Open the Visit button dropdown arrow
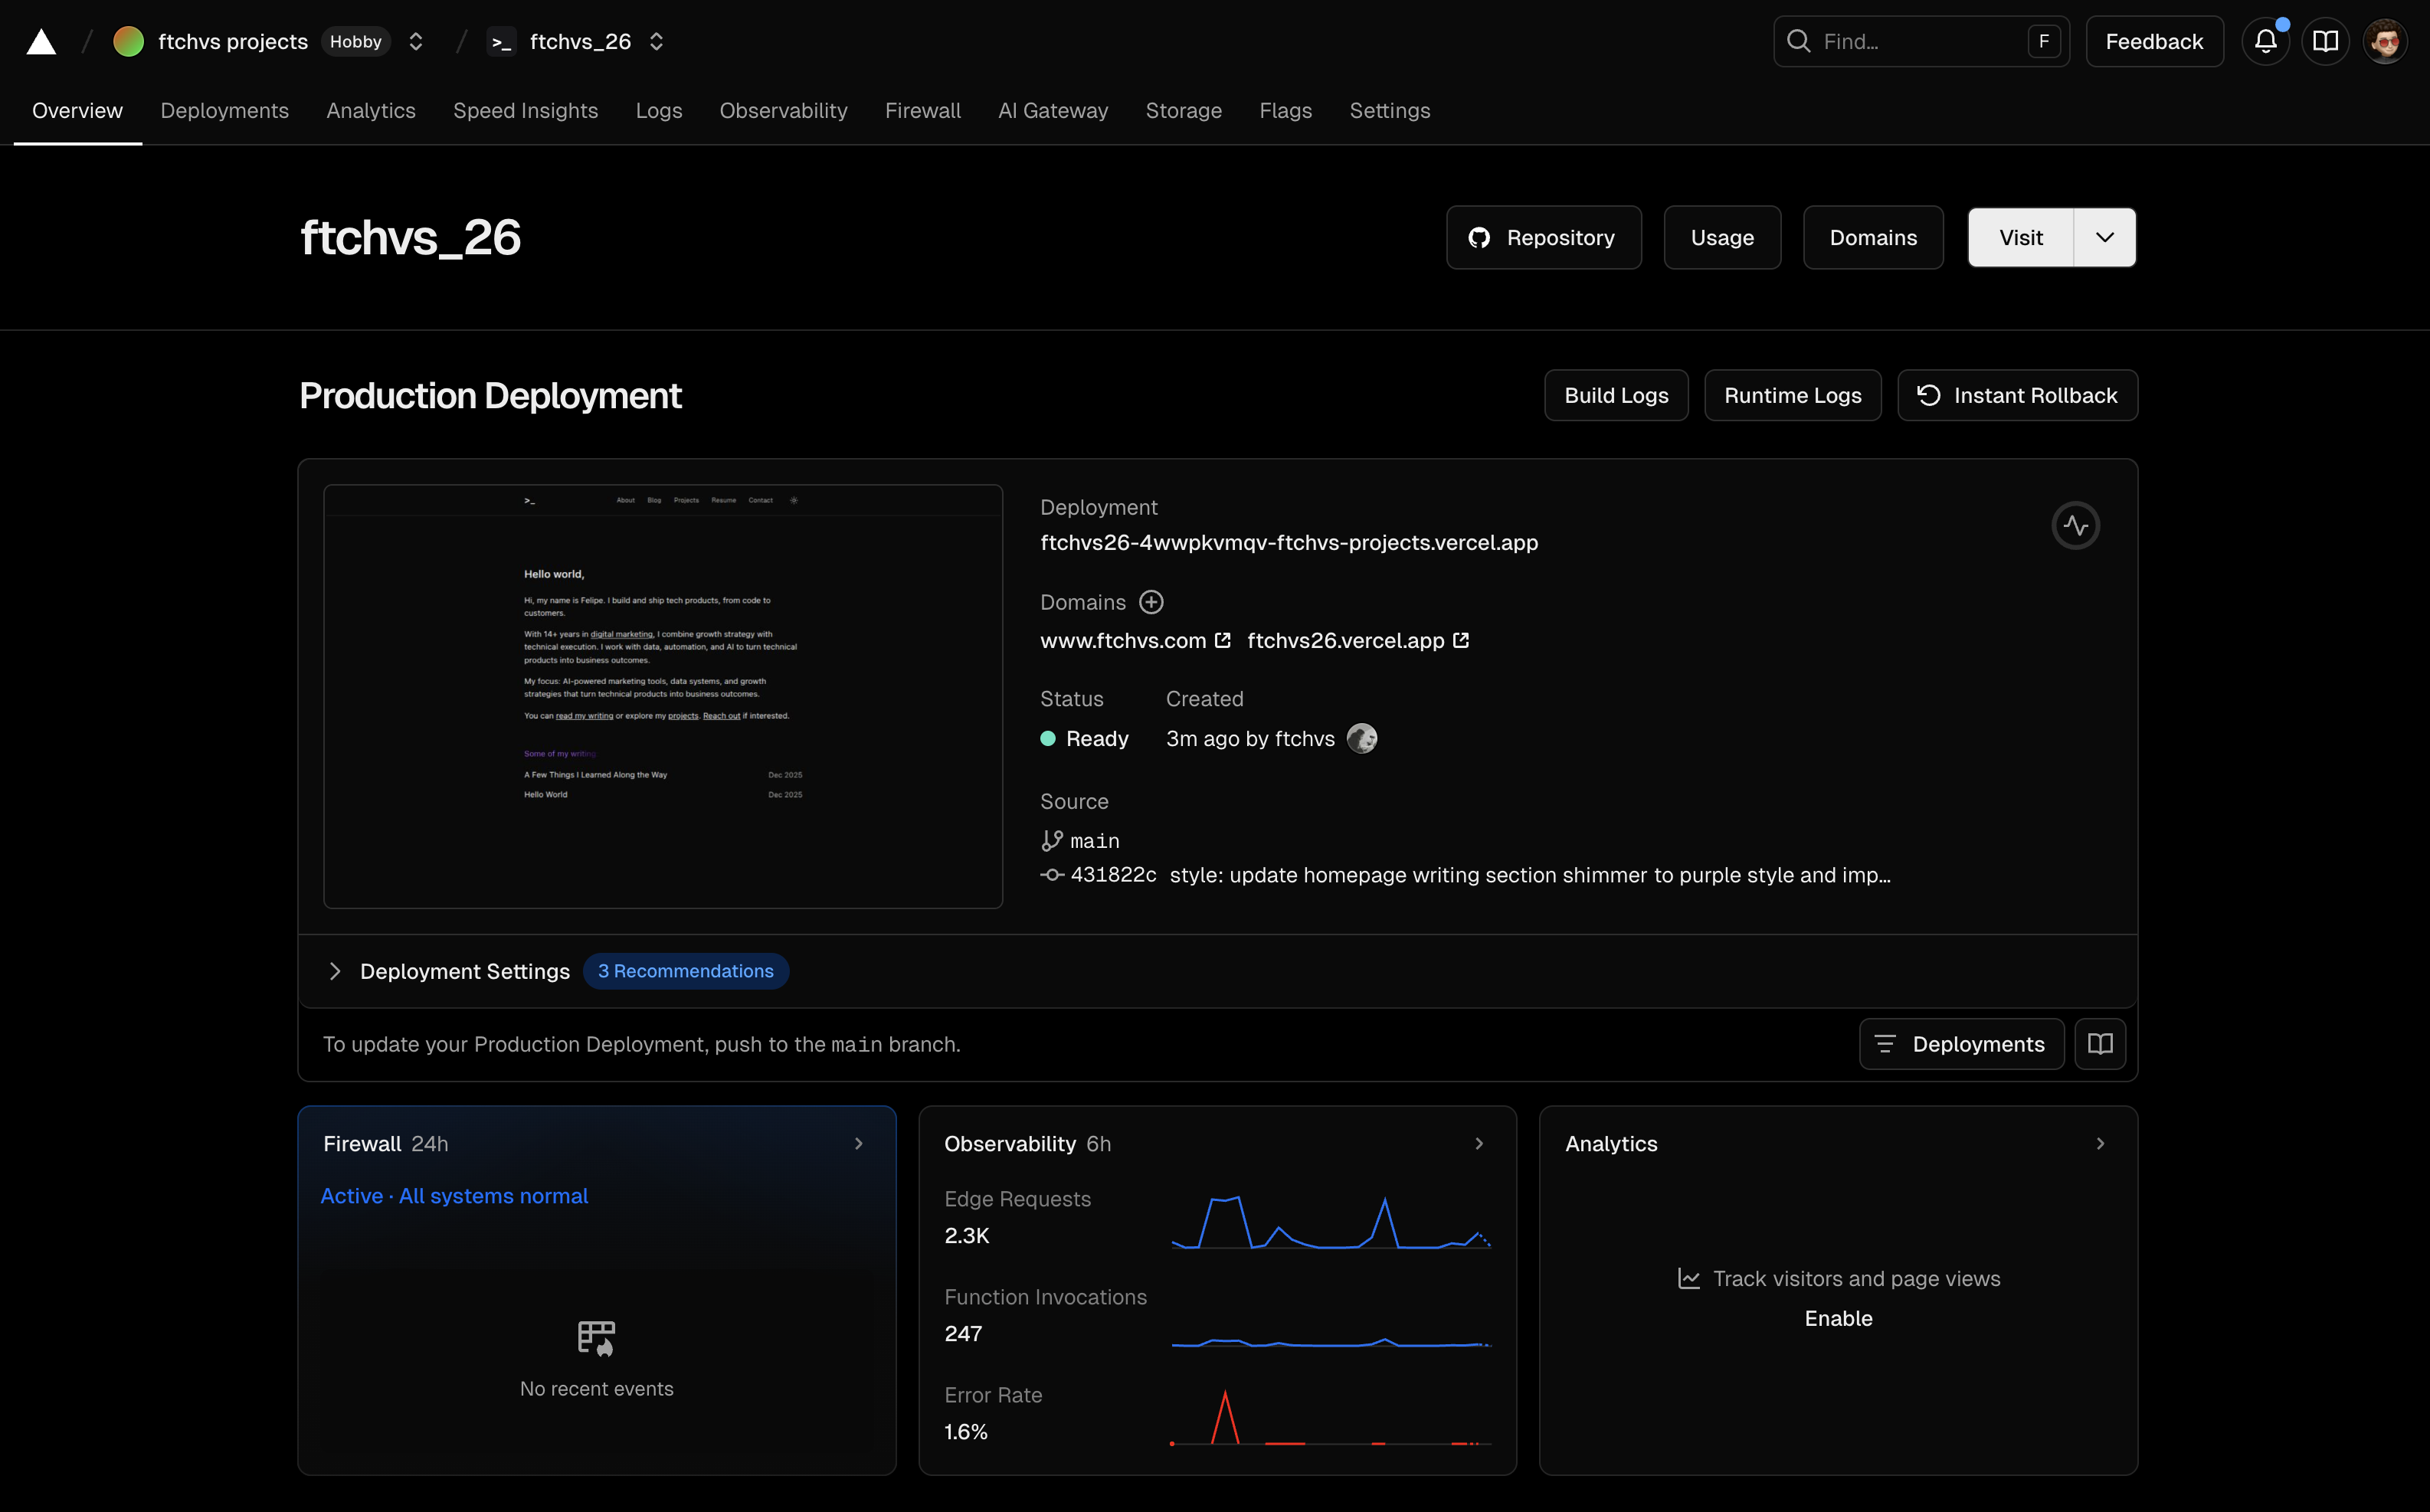2430x1512 pixels. 2104,238
